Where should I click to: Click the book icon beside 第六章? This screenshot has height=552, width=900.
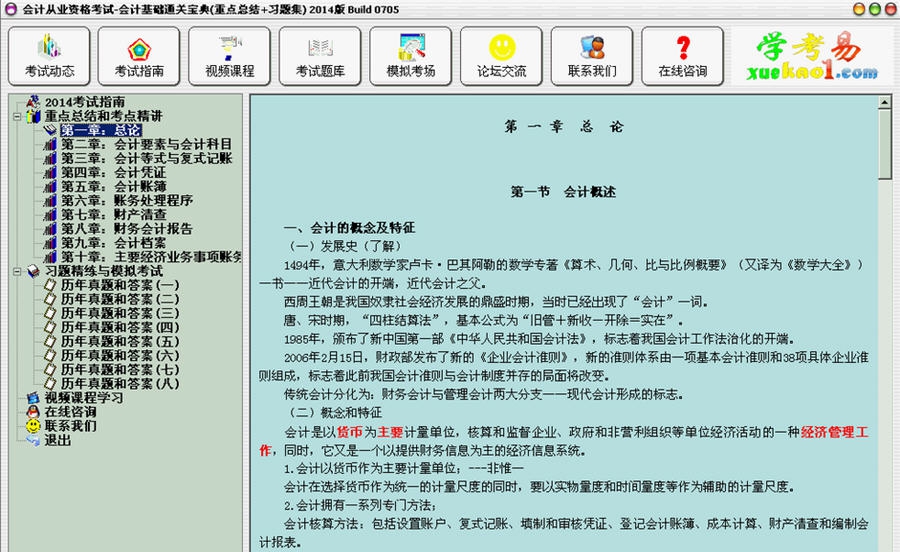[51, 200]
